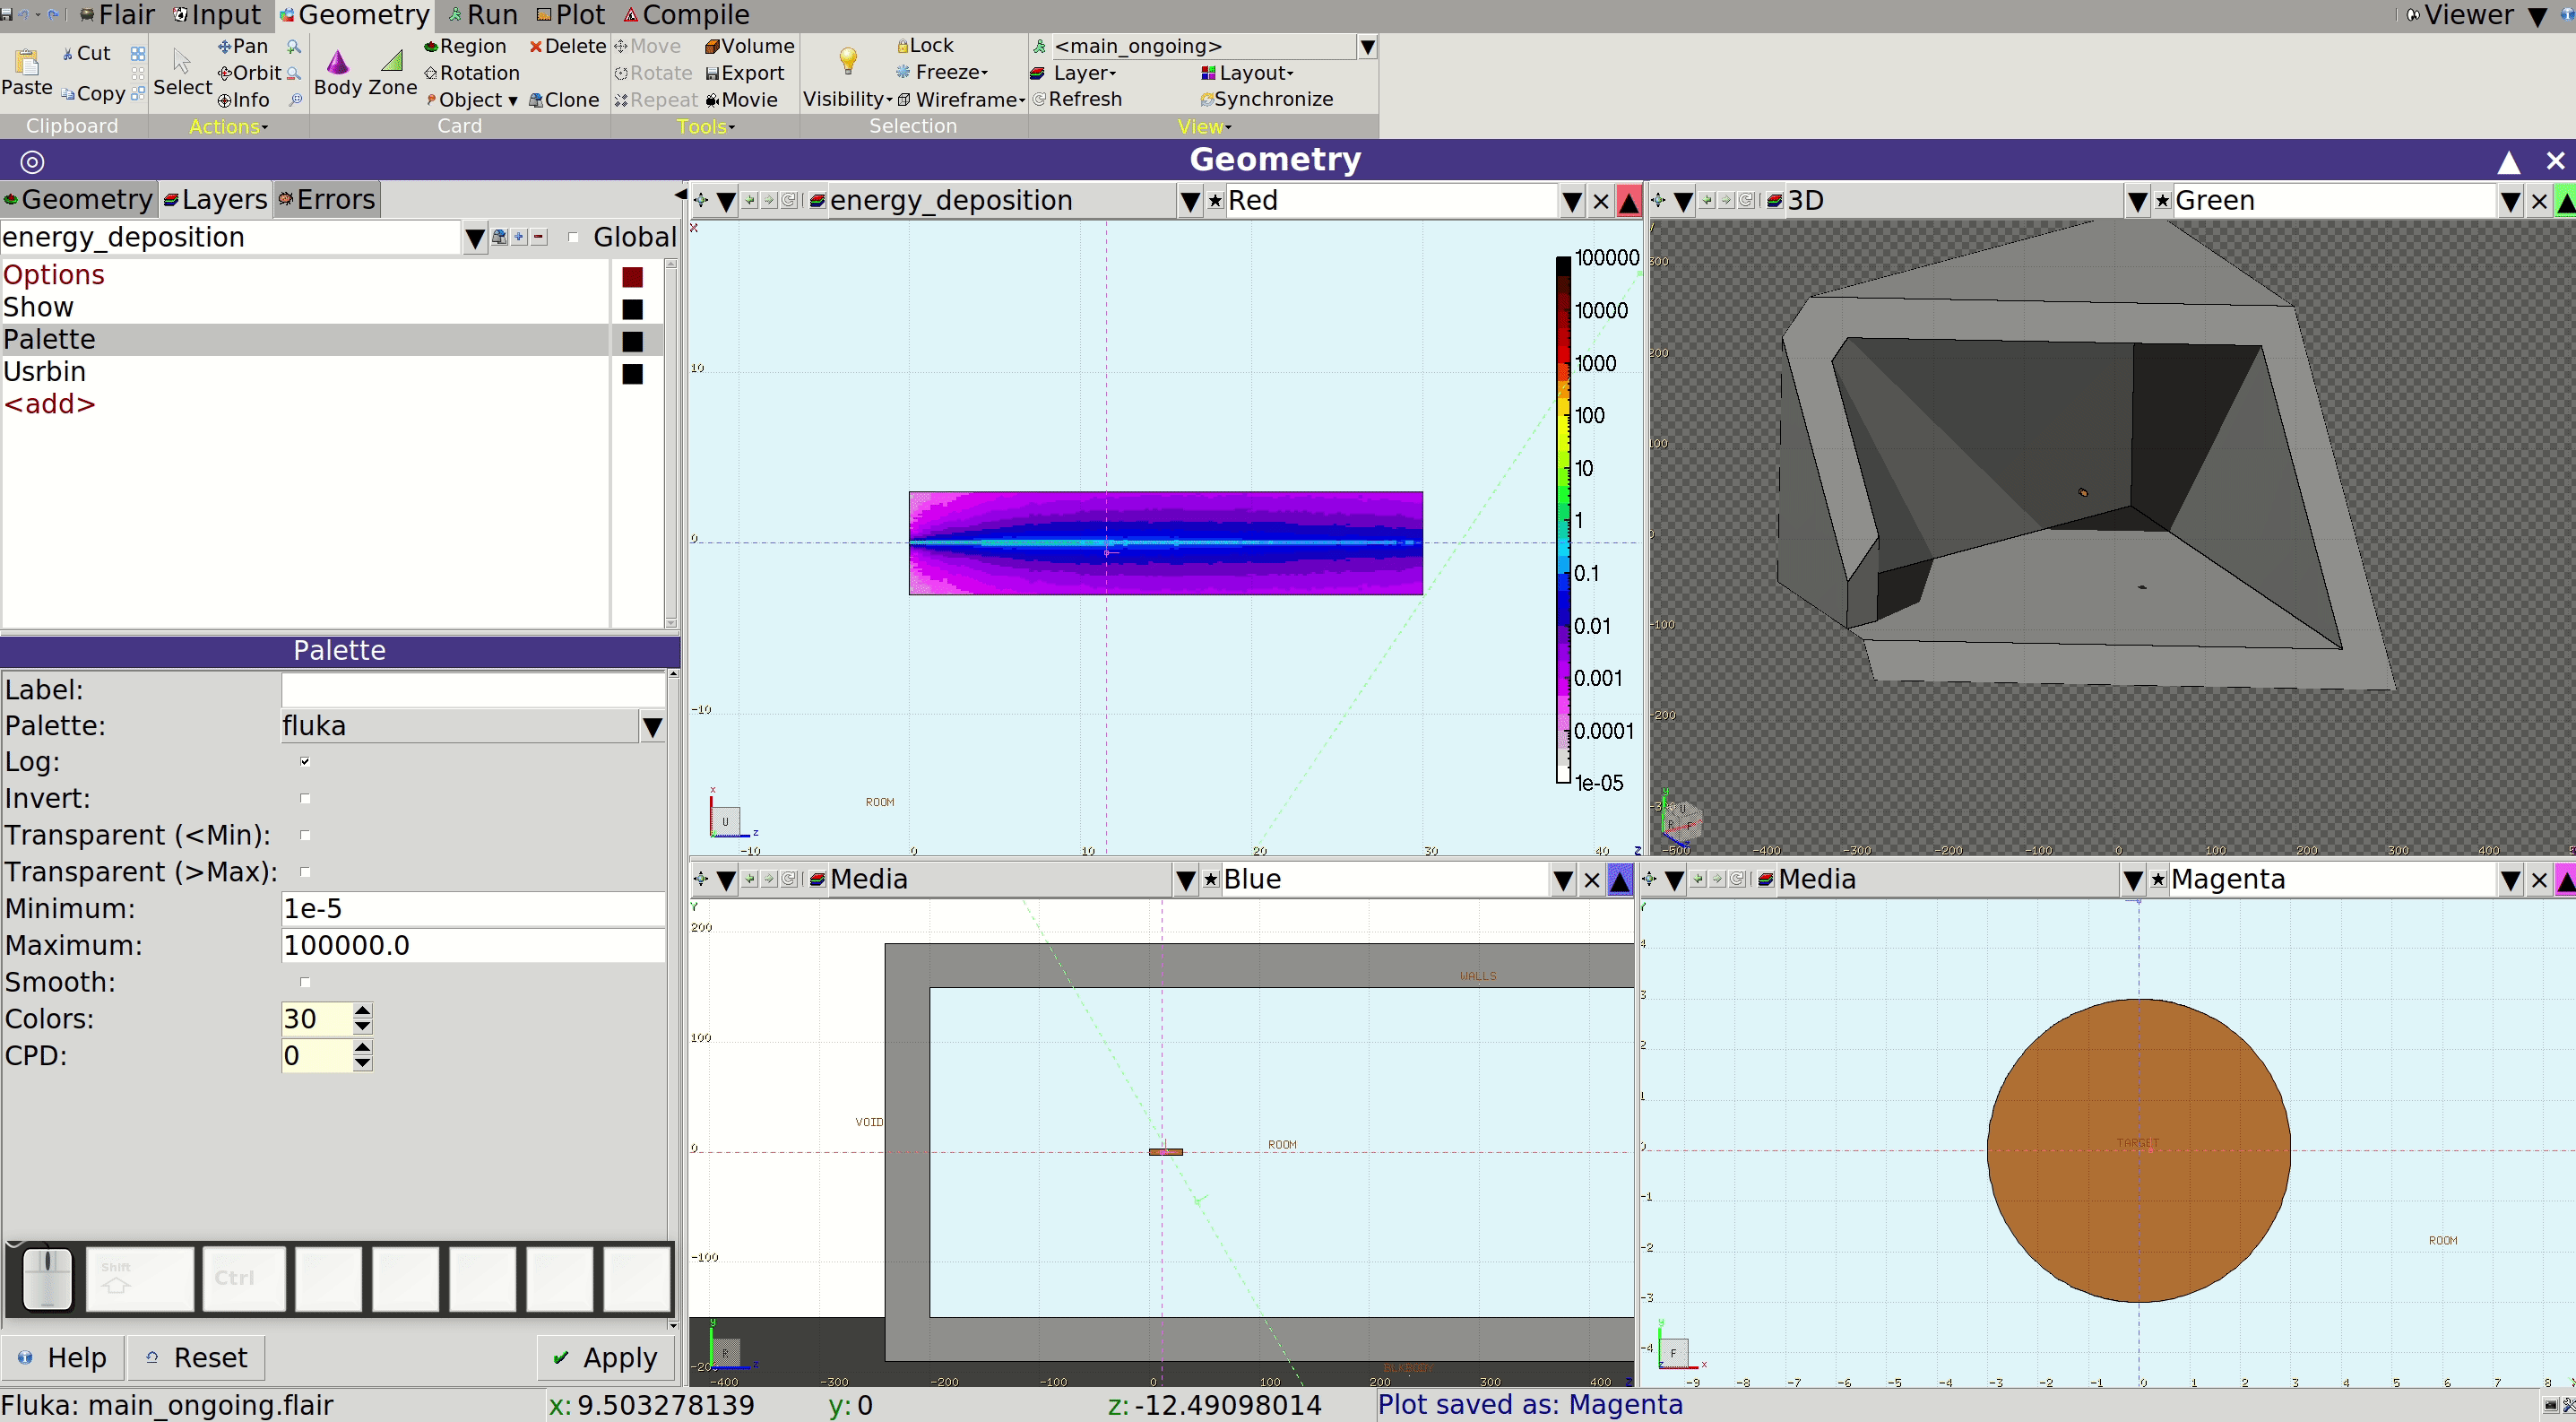Switch to the Run tab
Screen dimensions: 2576x1422
[x=483, y=15]
